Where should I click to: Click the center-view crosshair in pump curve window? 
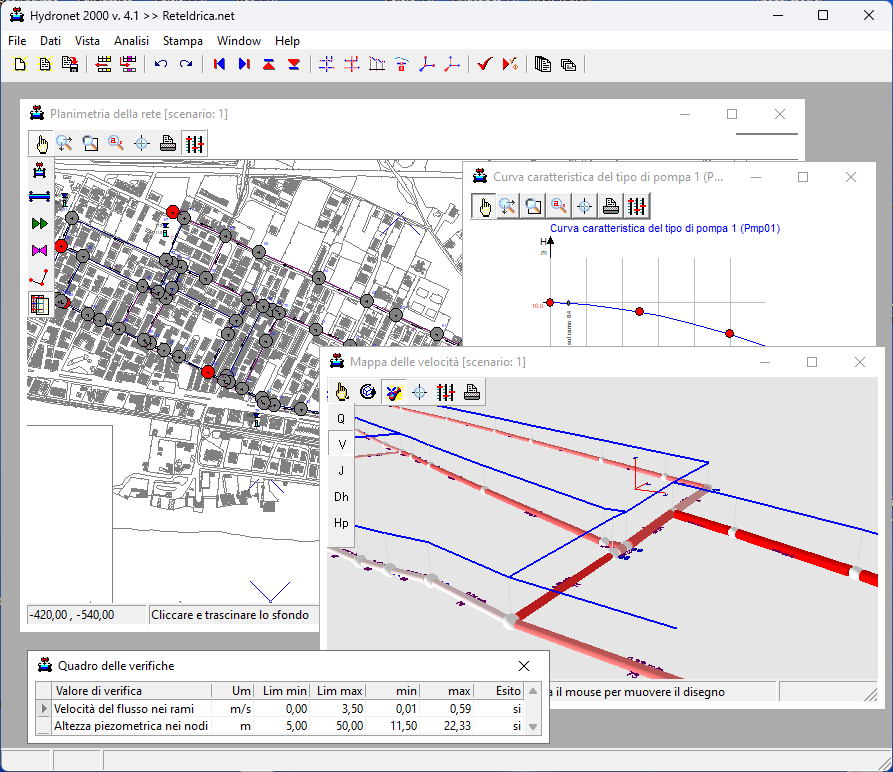pyautogui.click(x=585, y=206)
